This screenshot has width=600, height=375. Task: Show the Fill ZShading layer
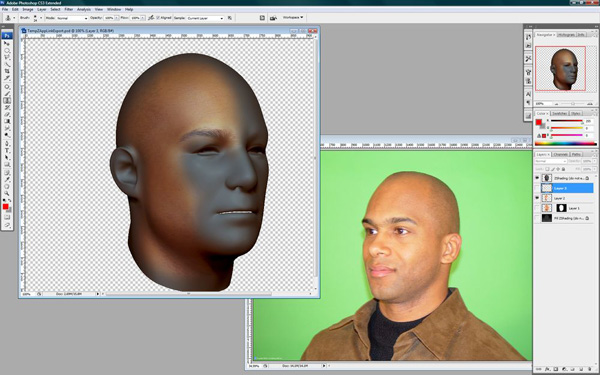[x=537, y=218]
